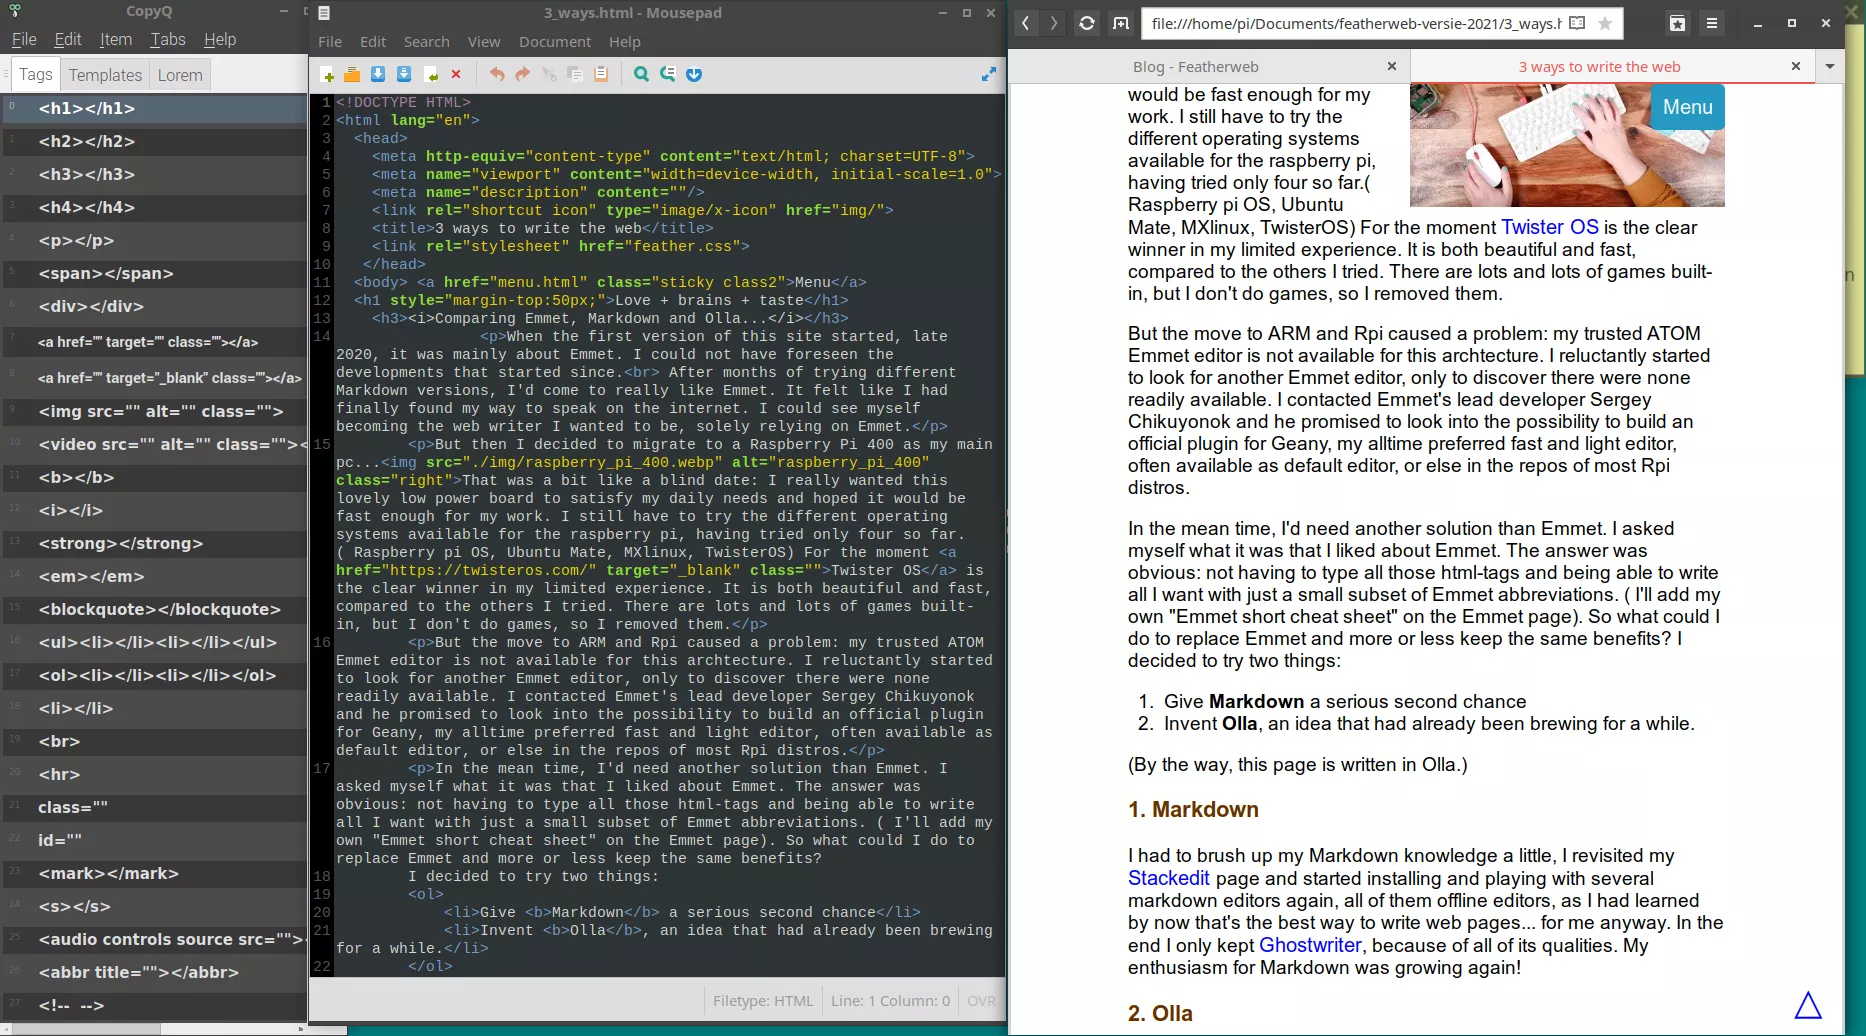Click the paste clipboard icon in Mousepad
This screenshot has width=1866, height=1036.
coord(601,75)
